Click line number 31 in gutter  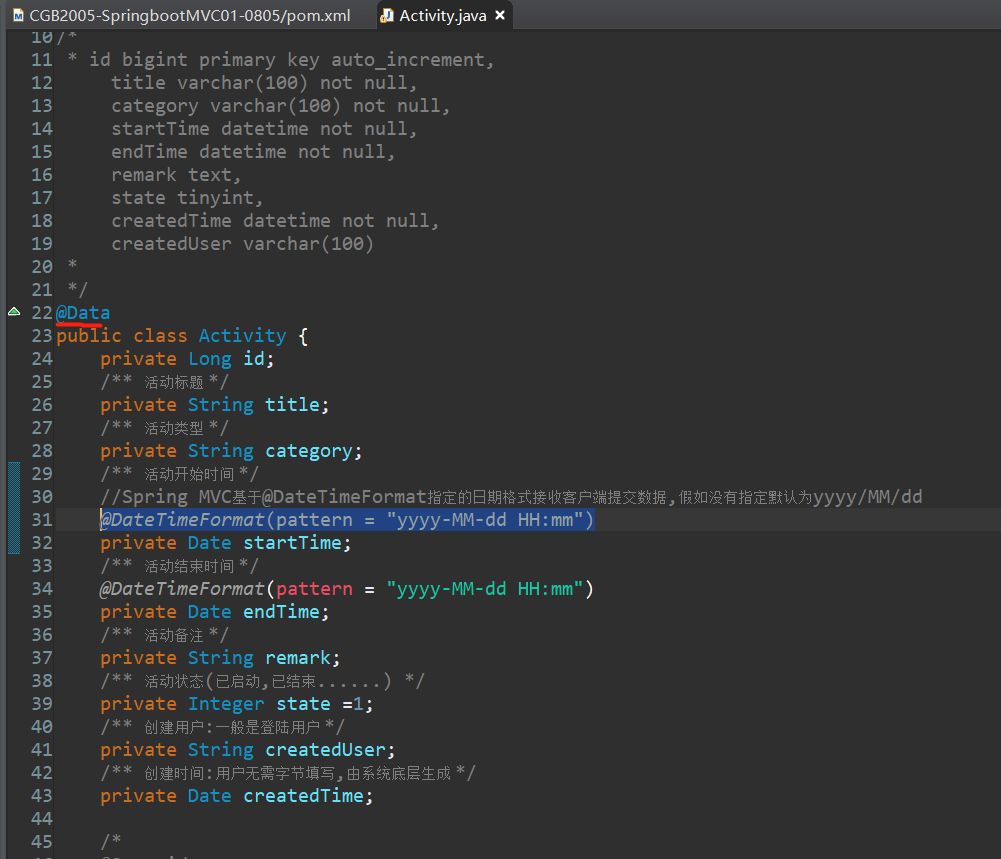pyautogui.click(x=42, y=519)
